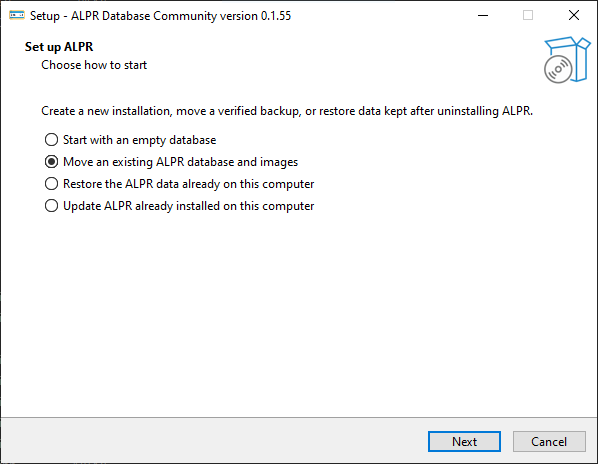Click the 'Update ALPR already installed' label text
The width and height of the screenshot is (598, 464).
point(188,206)
